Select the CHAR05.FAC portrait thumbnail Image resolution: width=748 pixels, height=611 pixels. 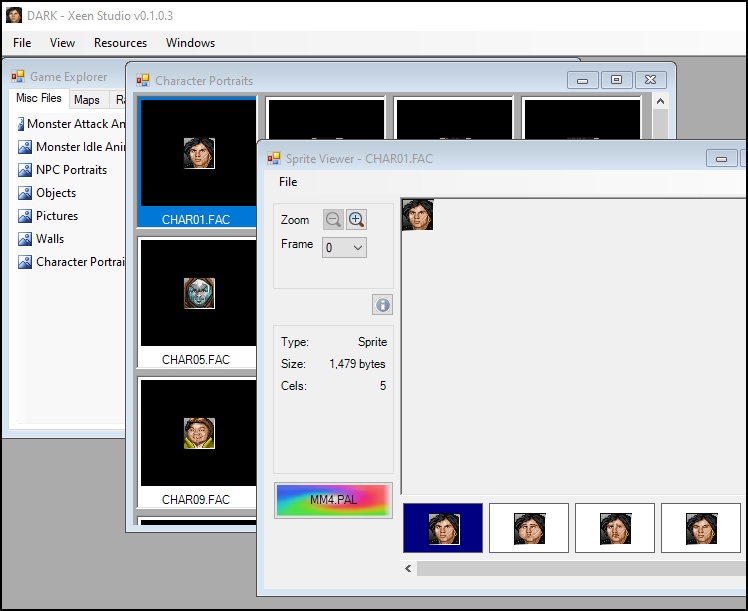(197, 302)
